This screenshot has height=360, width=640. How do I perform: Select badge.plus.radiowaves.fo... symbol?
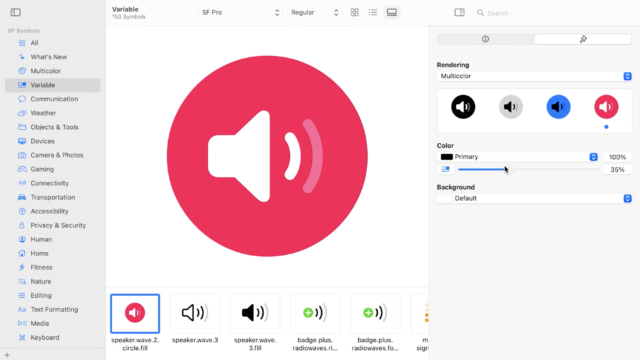(375, 313)
